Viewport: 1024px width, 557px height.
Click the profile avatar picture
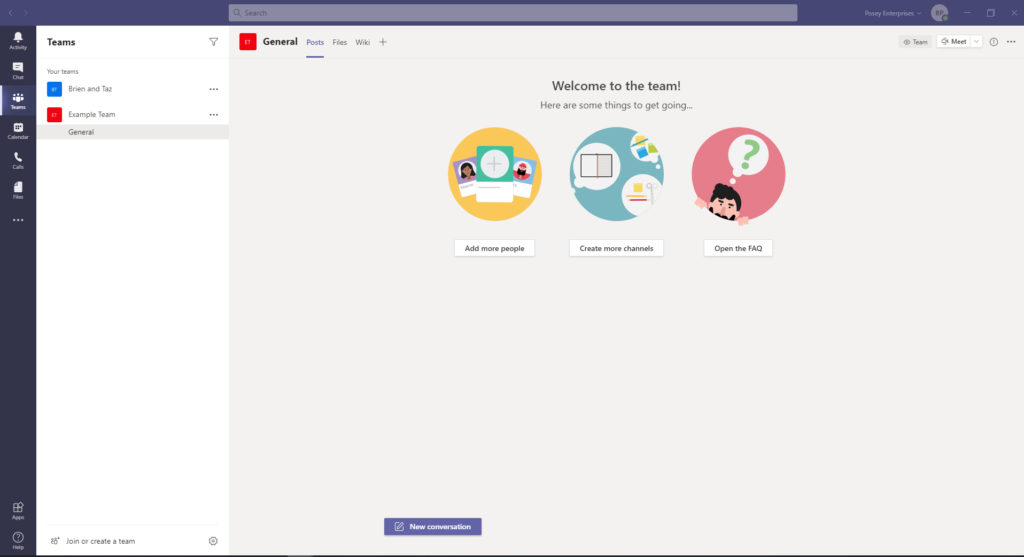[940, 12]
